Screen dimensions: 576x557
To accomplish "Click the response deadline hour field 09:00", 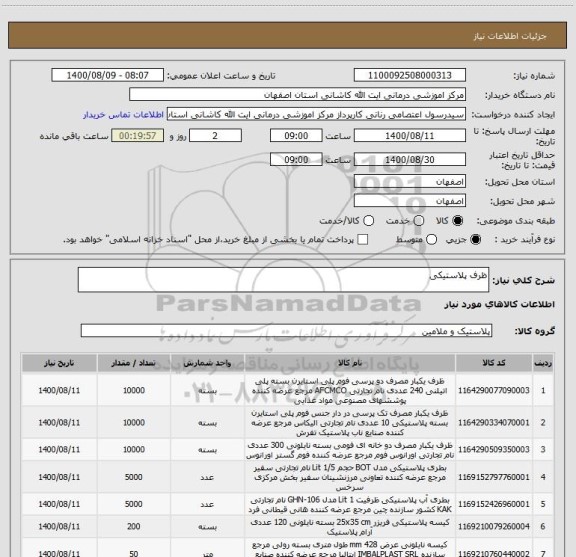I will pos(296,136).
